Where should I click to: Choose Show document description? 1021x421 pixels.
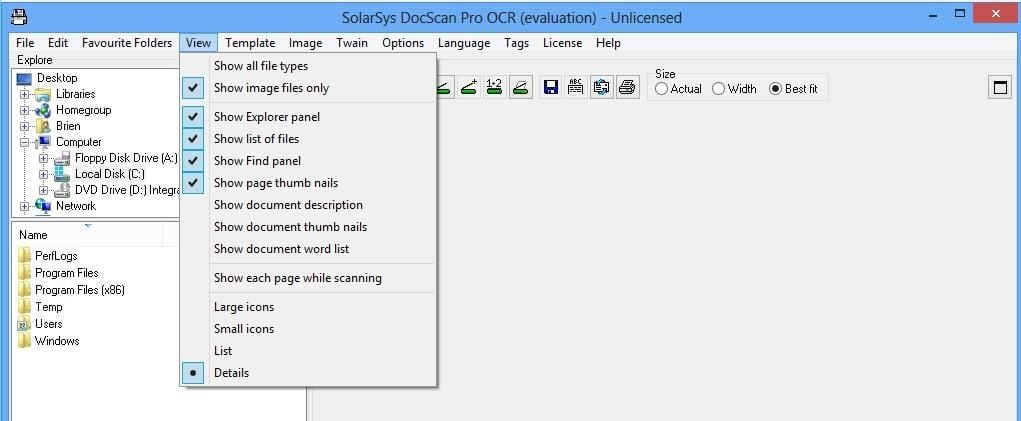(307, 205)
